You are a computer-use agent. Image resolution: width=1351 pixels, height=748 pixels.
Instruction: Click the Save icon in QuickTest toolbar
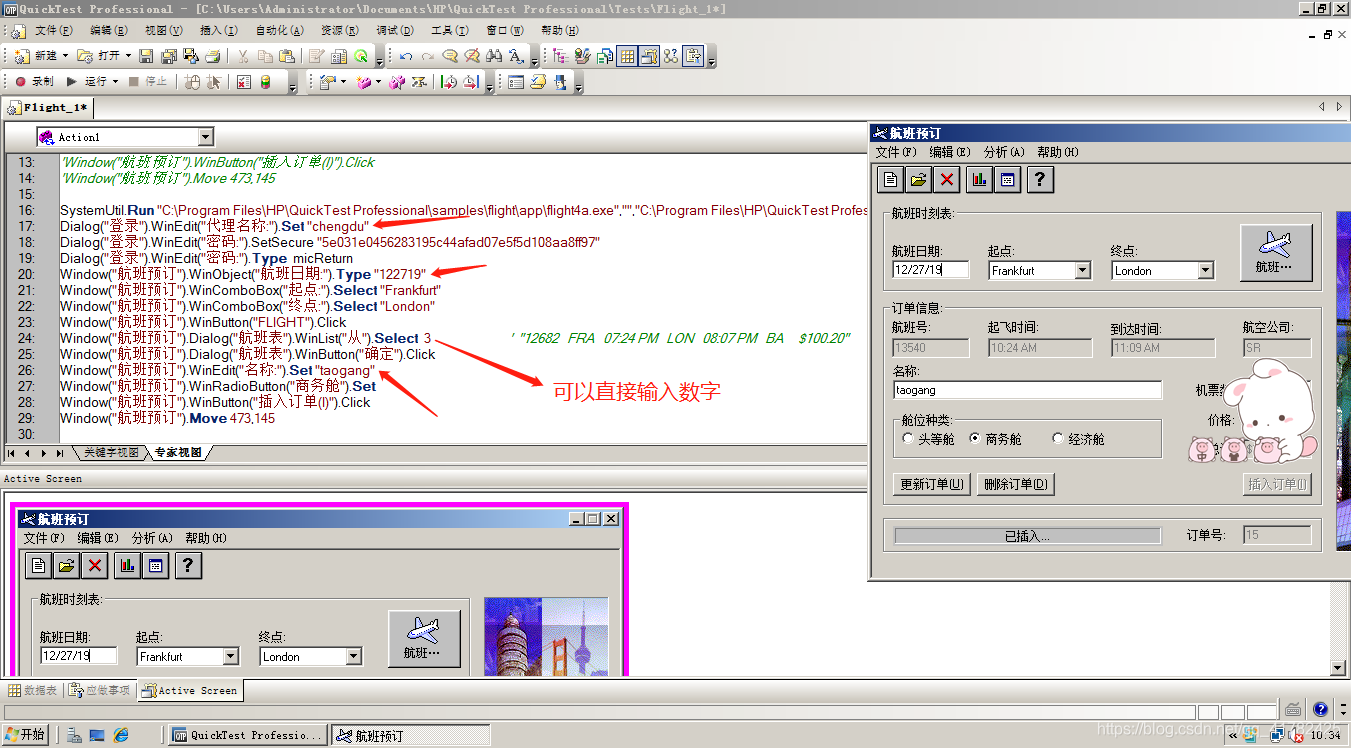point(145,56)
